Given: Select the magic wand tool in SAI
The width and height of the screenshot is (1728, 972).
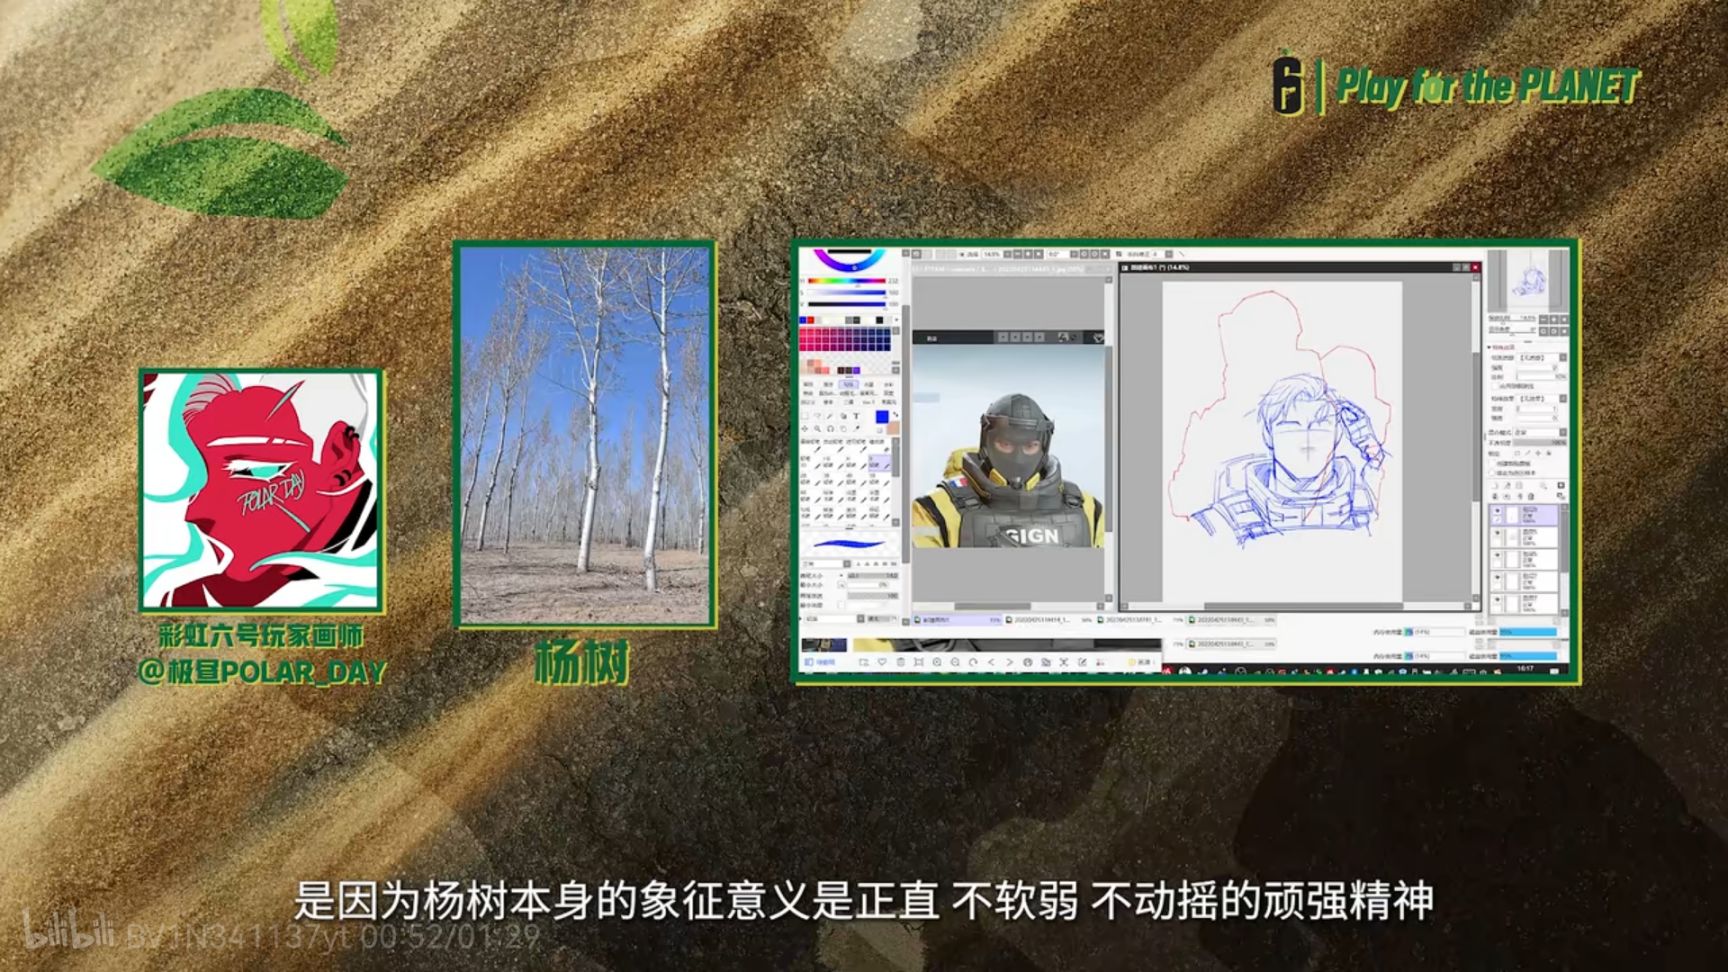Looking at the screenshot, I should pos(830,416).
